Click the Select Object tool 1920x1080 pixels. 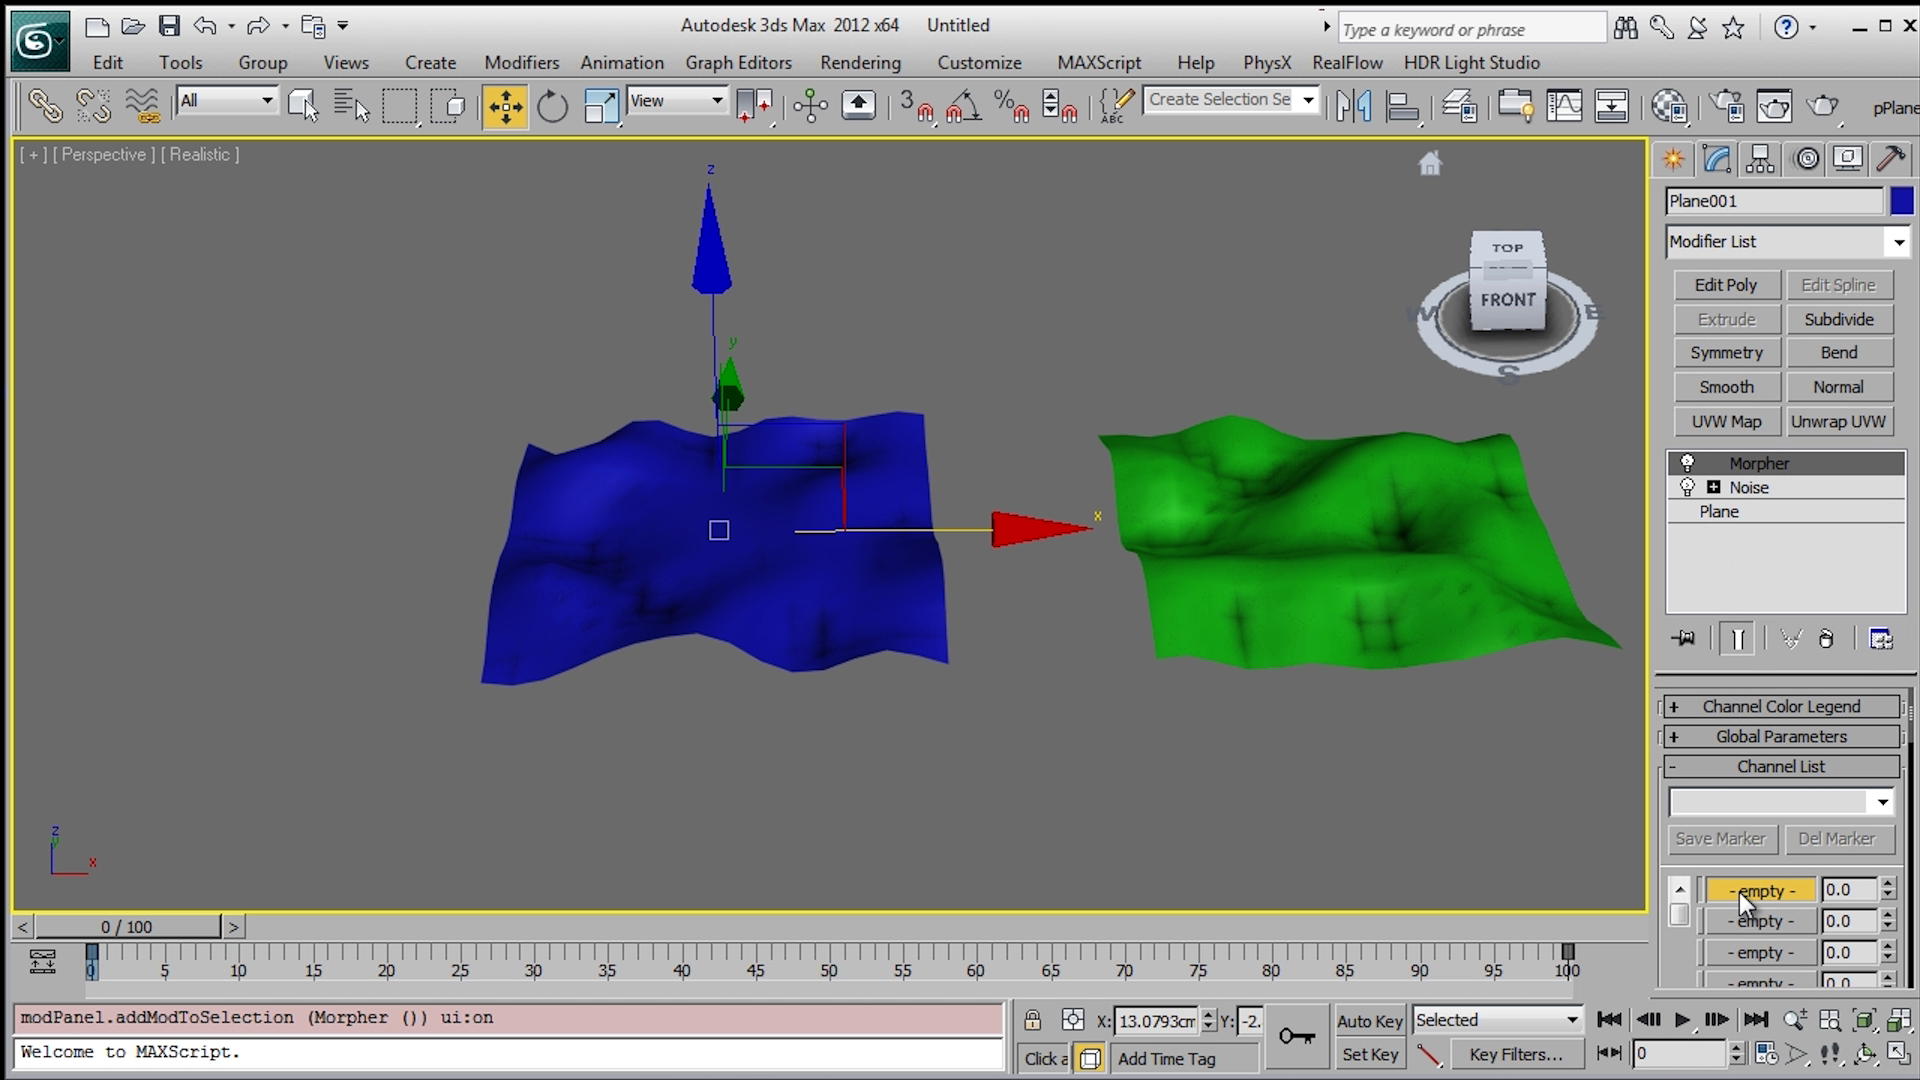click(303, 106)
